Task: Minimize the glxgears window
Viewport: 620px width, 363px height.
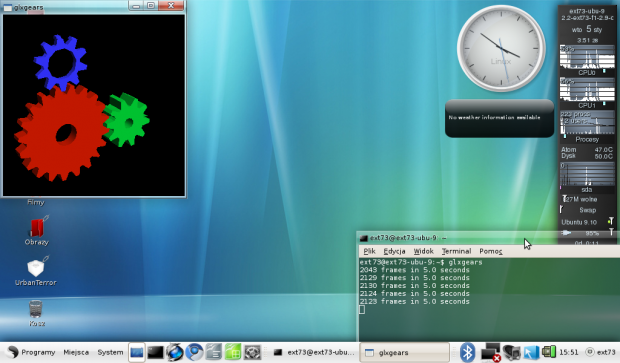Action: point(136,6)
